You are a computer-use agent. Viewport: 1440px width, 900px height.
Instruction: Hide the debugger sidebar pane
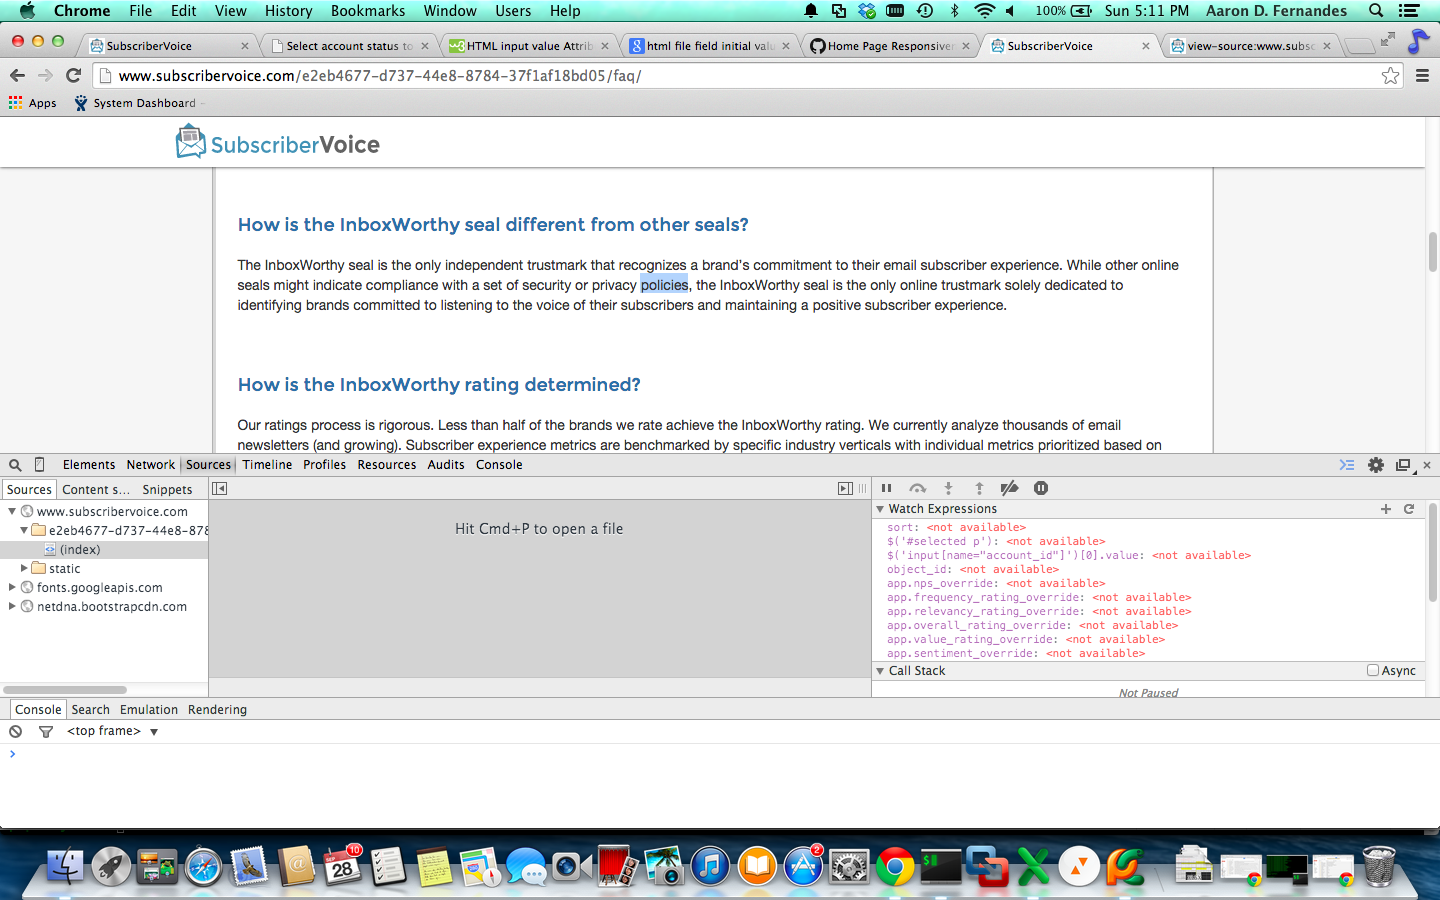coord(845,489)
